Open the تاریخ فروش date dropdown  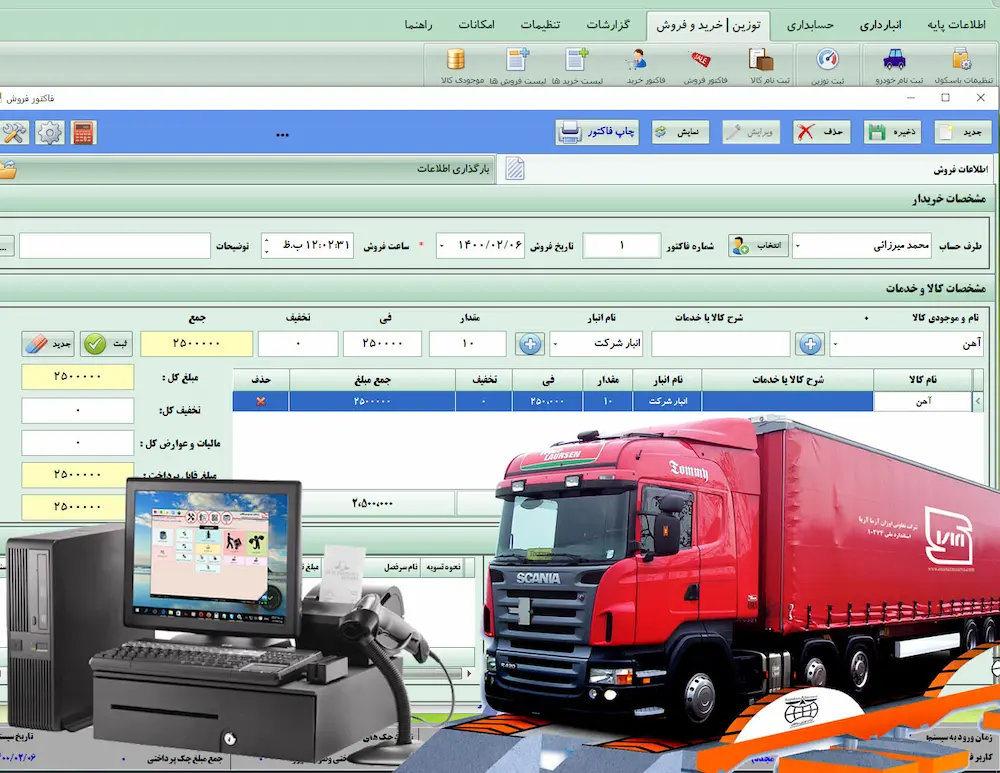point(441,246)
